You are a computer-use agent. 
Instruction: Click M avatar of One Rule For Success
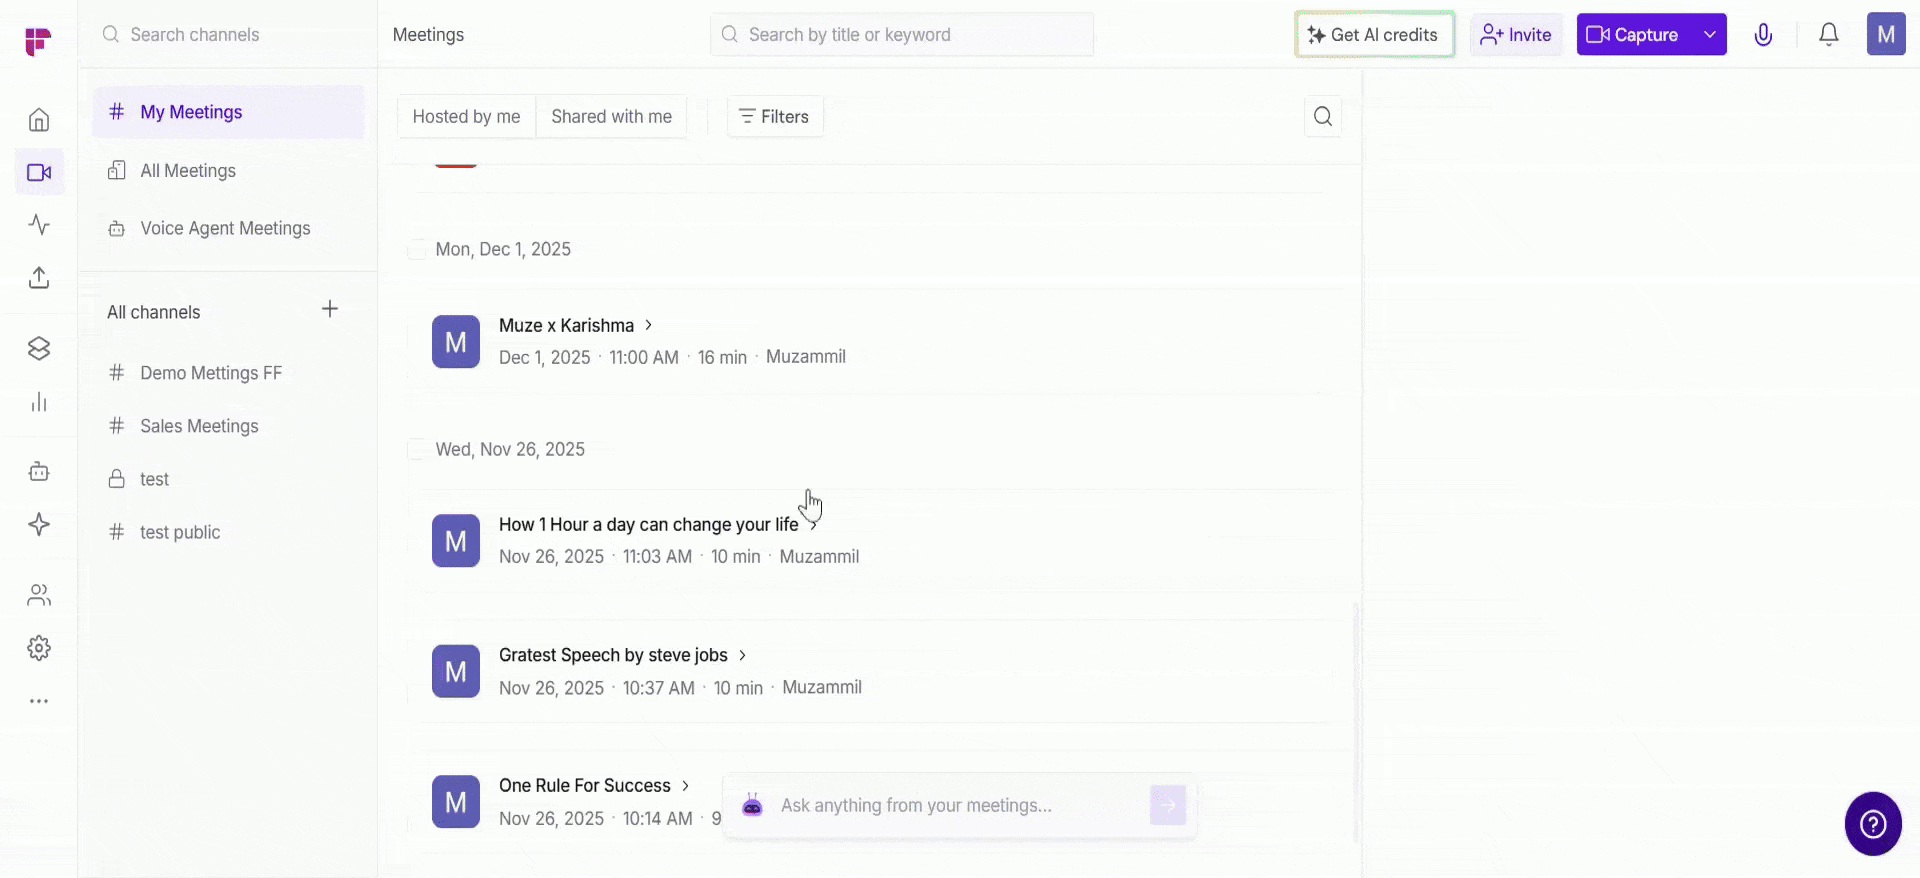click(x=456, y=802)
